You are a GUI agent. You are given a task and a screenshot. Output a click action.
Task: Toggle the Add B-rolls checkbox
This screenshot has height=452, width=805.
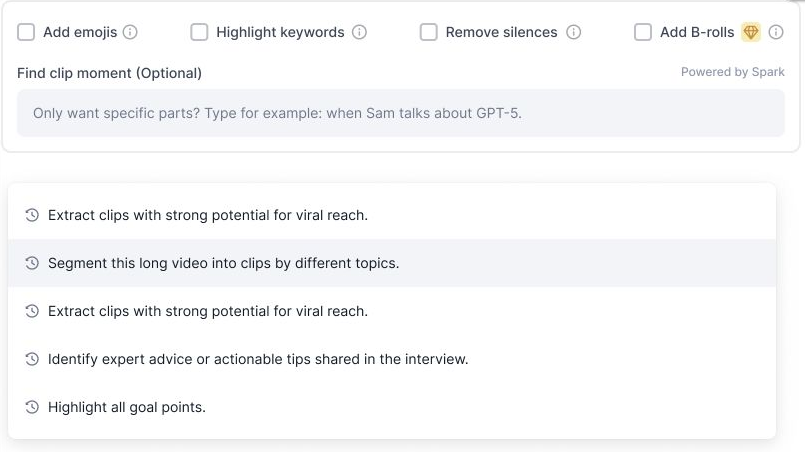pos(643,32)
